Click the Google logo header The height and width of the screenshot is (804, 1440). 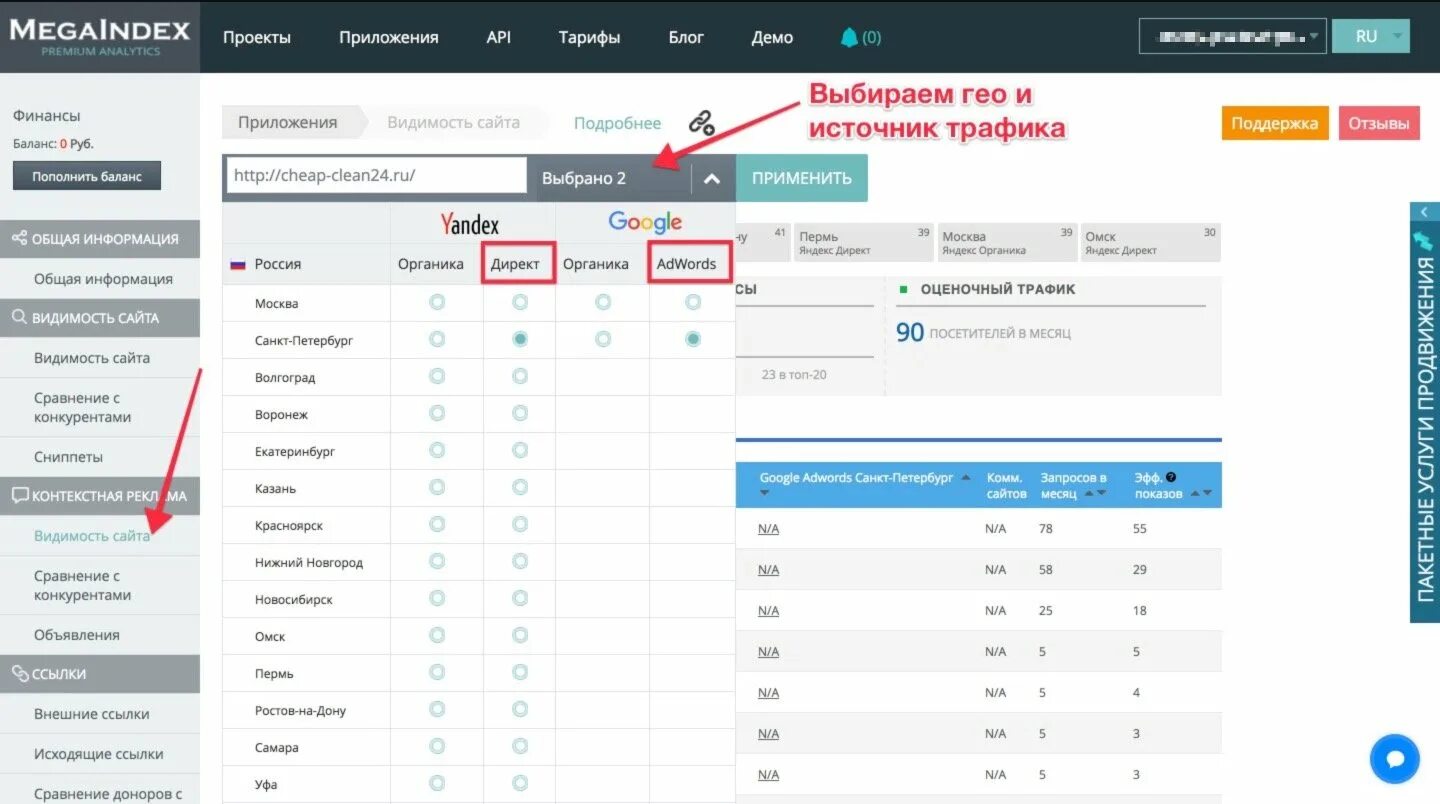click(645, 222)
